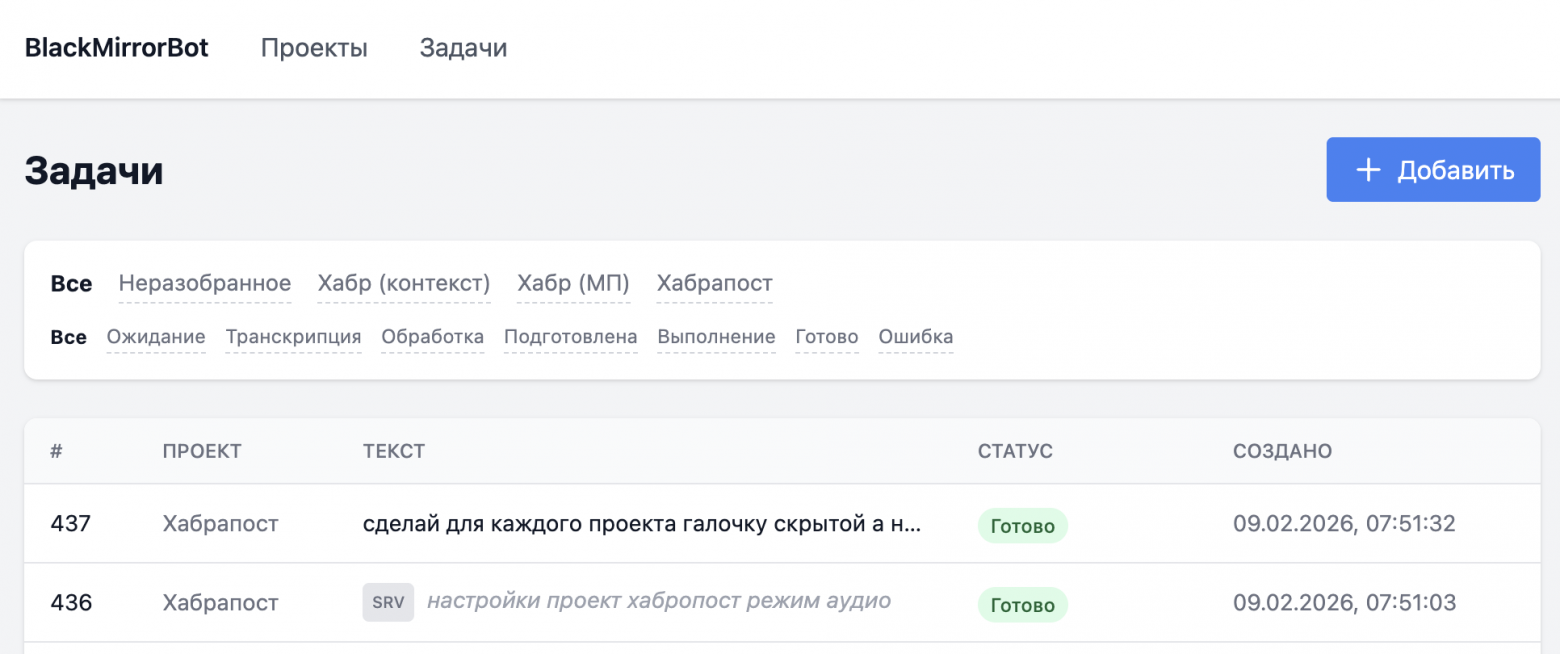The image size is (1560, 654).
Task: Open the Проекты menu item
Action: point(314,48)
